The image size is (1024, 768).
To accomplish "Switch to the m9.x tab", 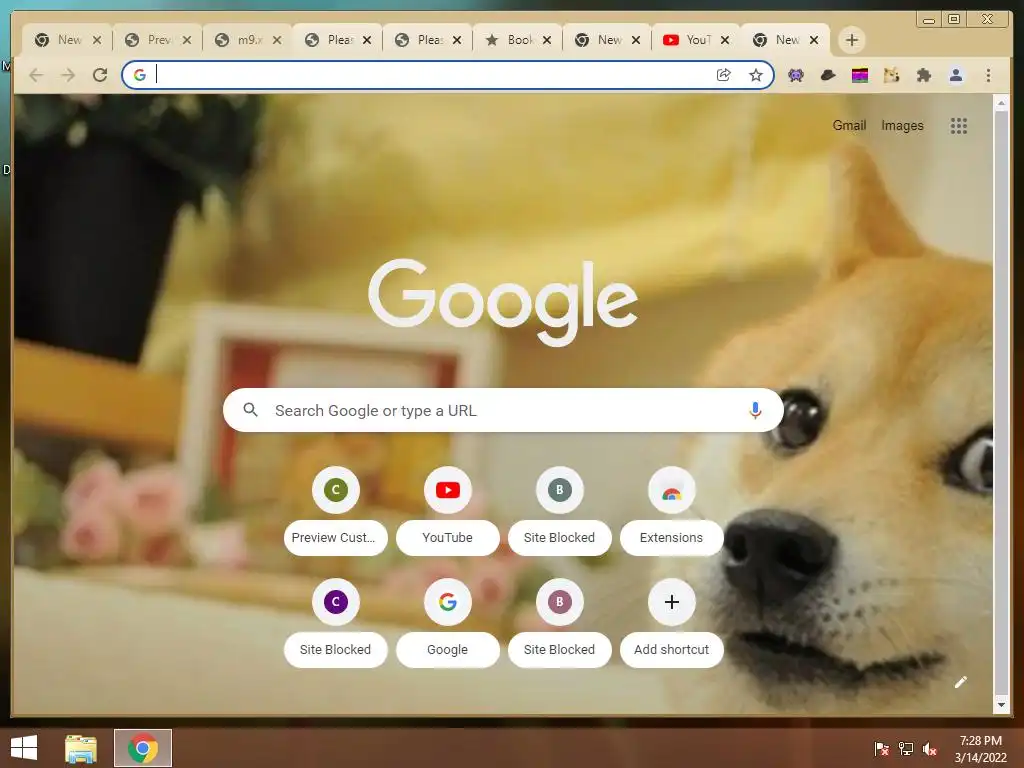I will coord(247,40).
